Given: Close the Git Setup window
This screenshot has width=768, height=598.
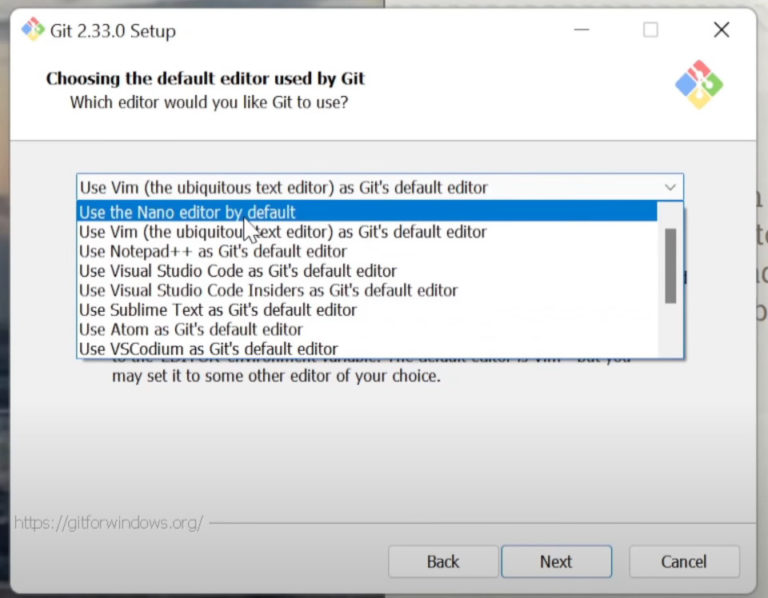Looking at the screenshot, I should point(721,30).
